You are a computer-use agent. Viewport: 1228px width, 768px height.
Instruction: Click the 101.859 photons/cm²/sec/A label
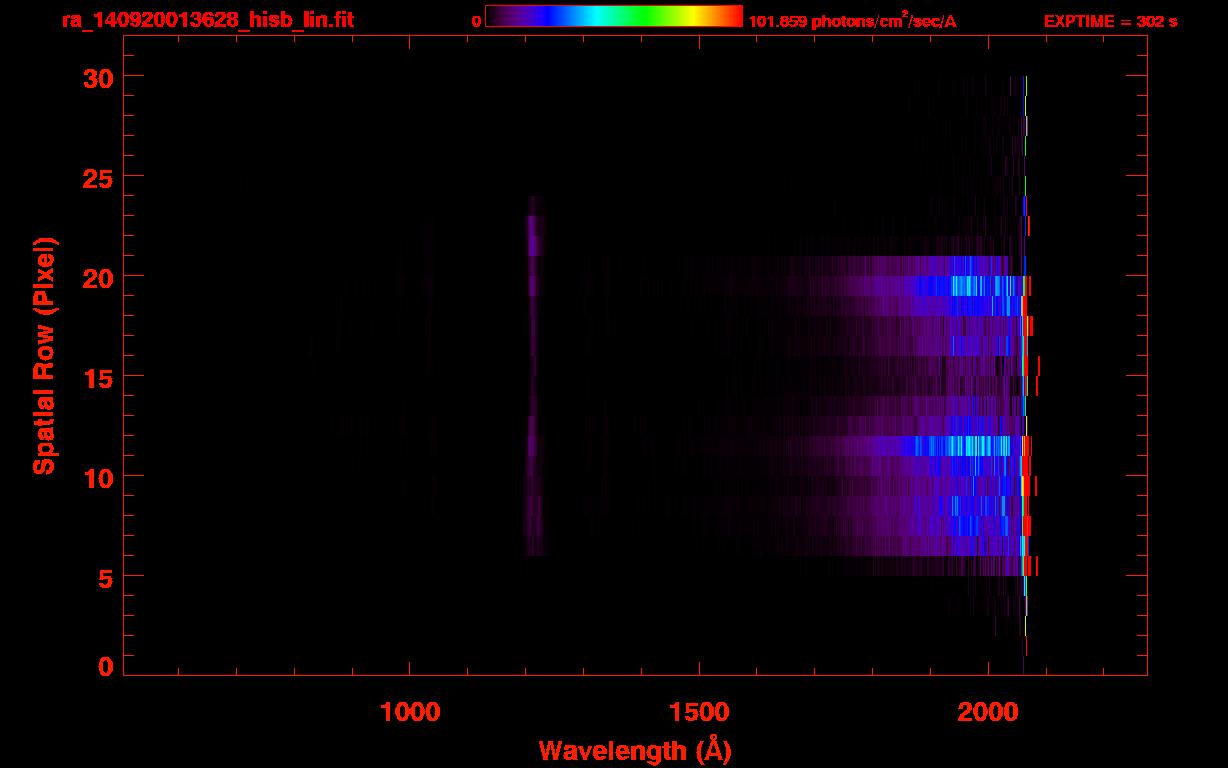click(852, 20)
